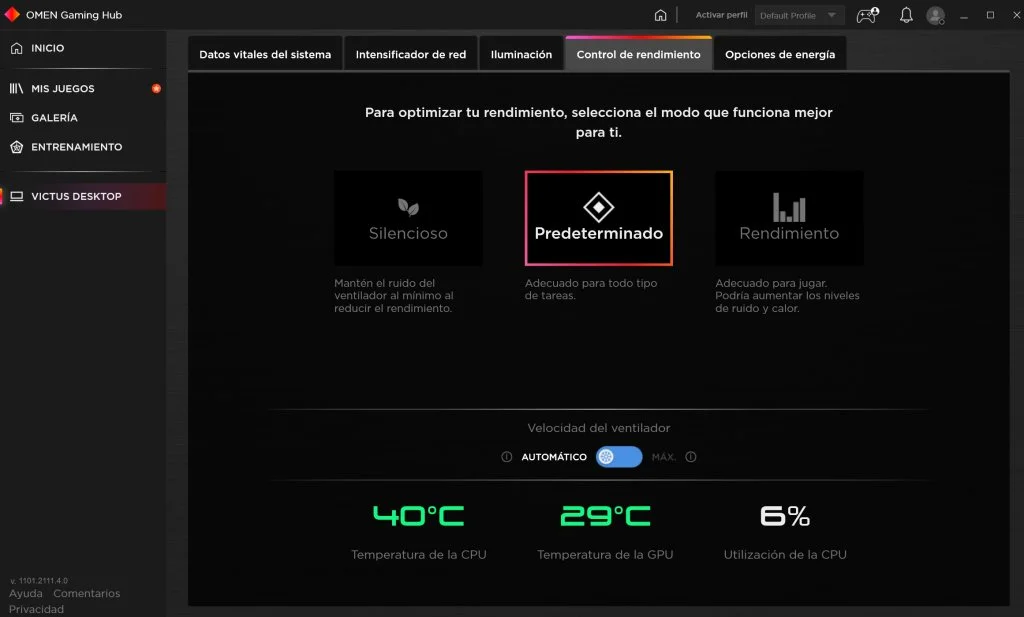
Task: Click the OMEN red diamond logo
Action: (12, 14)
